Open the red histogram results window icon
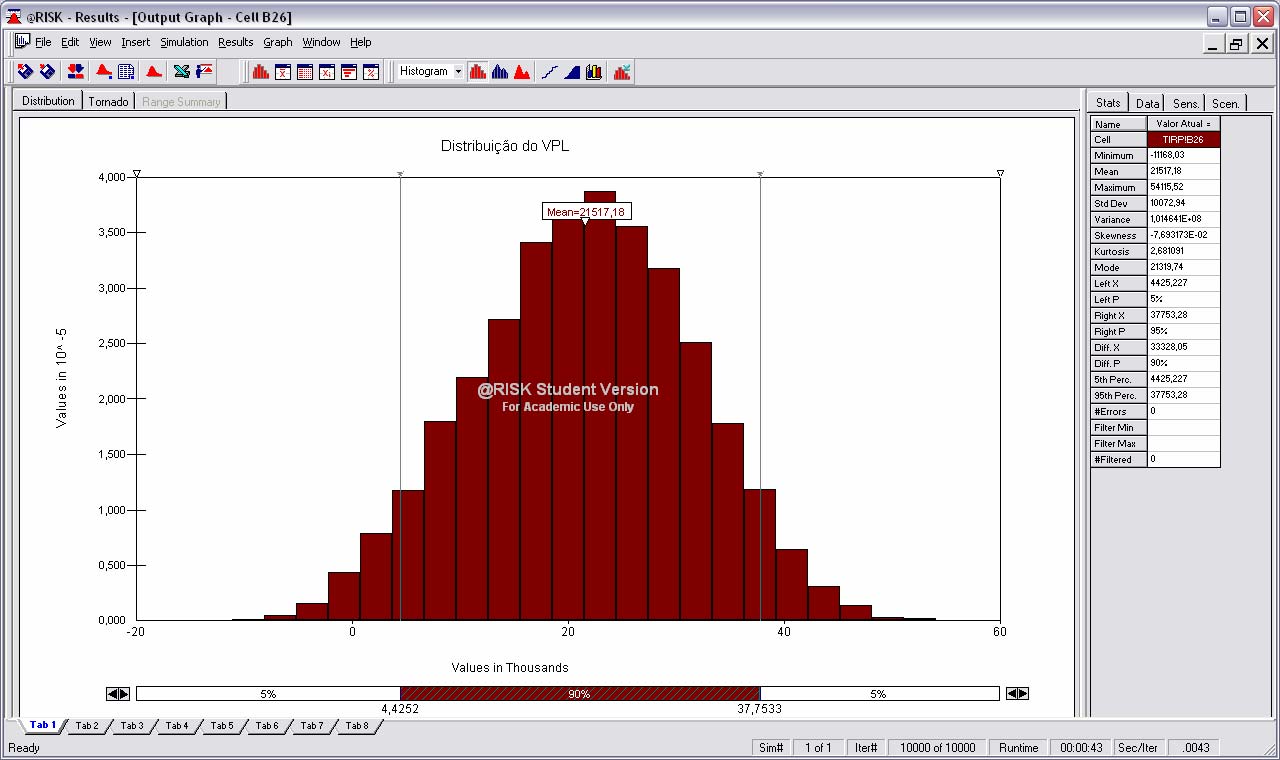The image size is (1280, 760). (261, 71)
